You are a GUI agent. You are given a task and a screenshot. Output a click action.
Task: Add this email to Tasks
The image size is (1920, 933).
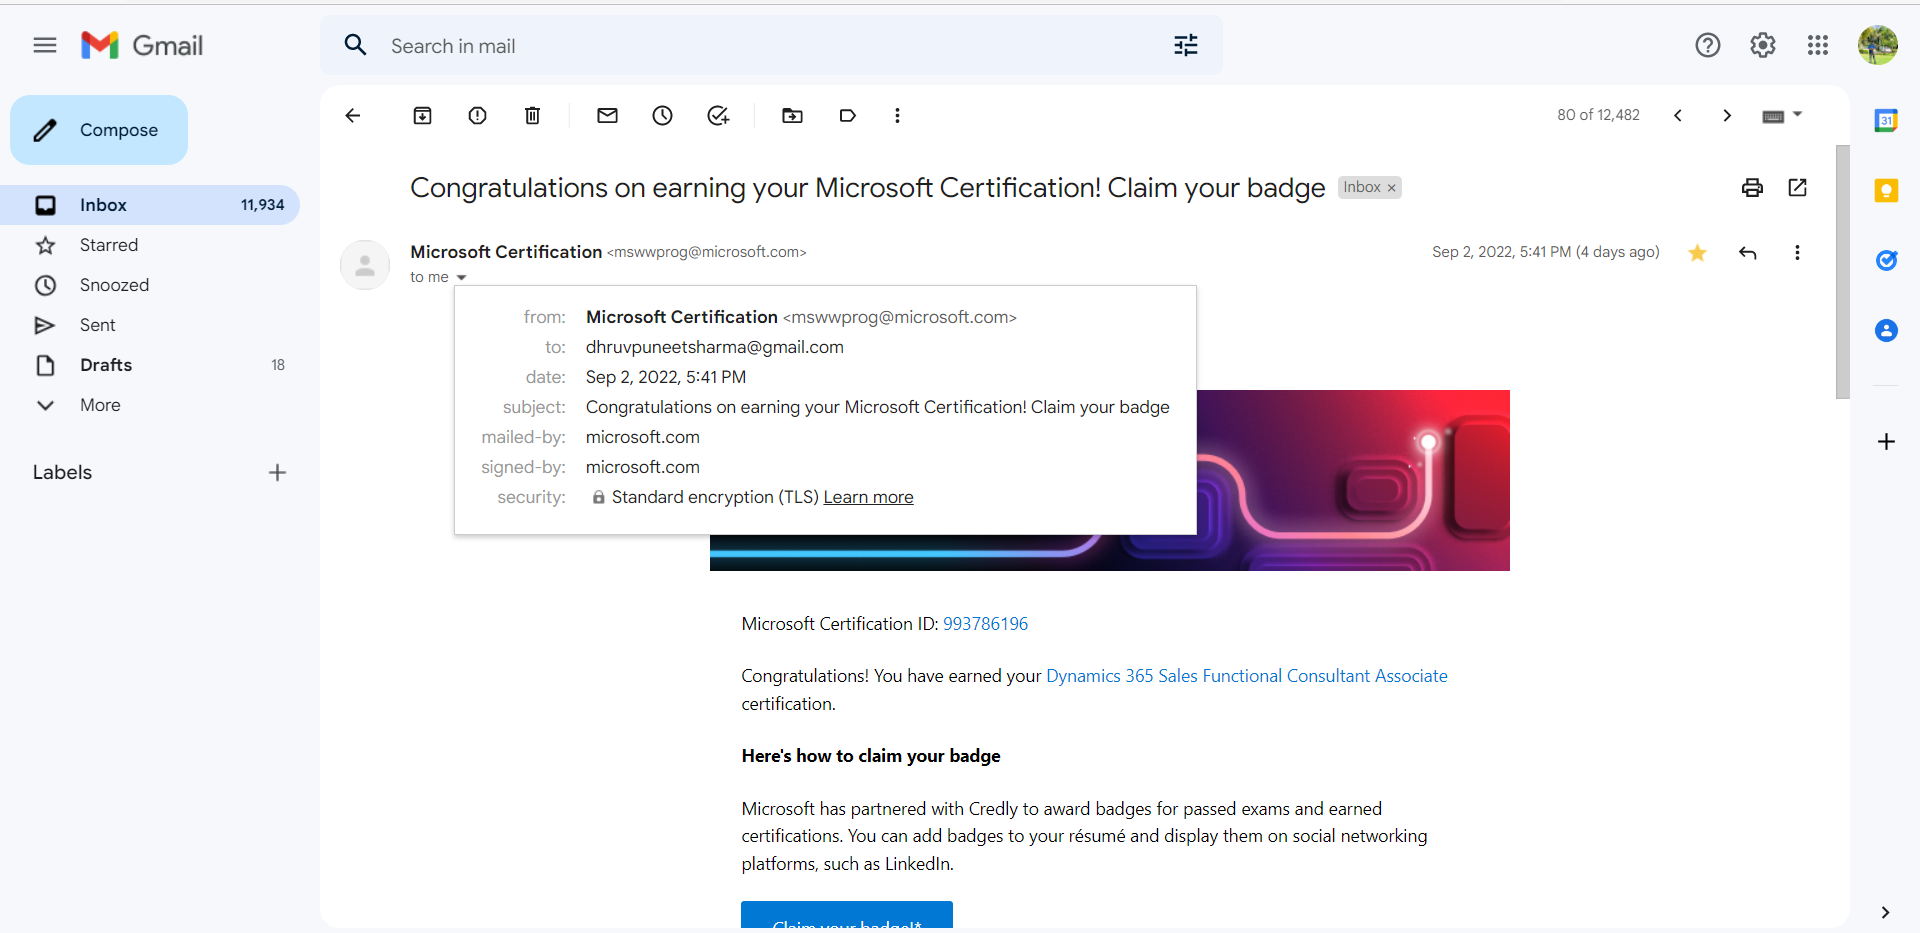[x=718, y=116]
